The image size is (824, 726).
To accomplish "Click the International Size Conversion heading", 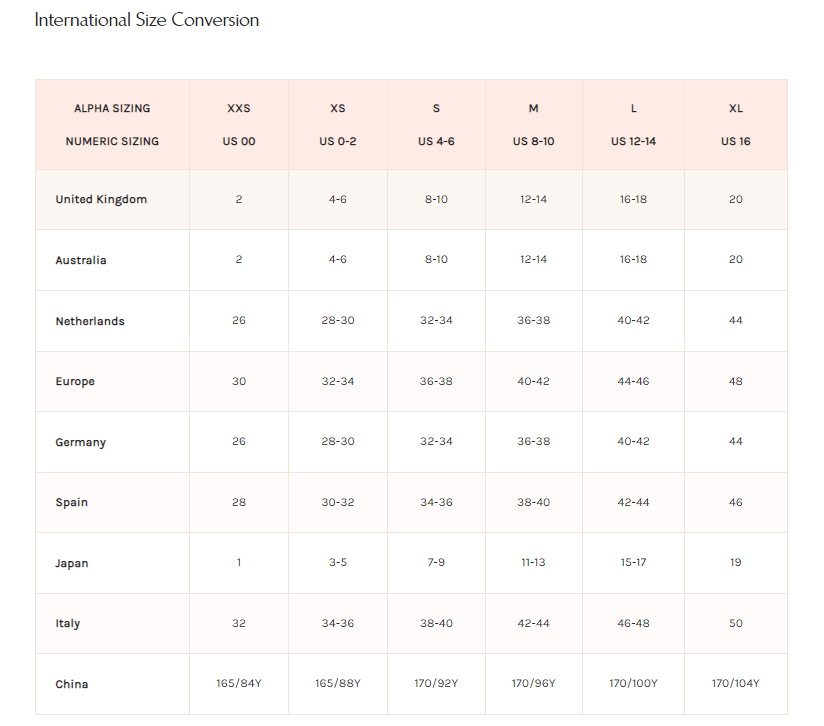I will [147, 20].
